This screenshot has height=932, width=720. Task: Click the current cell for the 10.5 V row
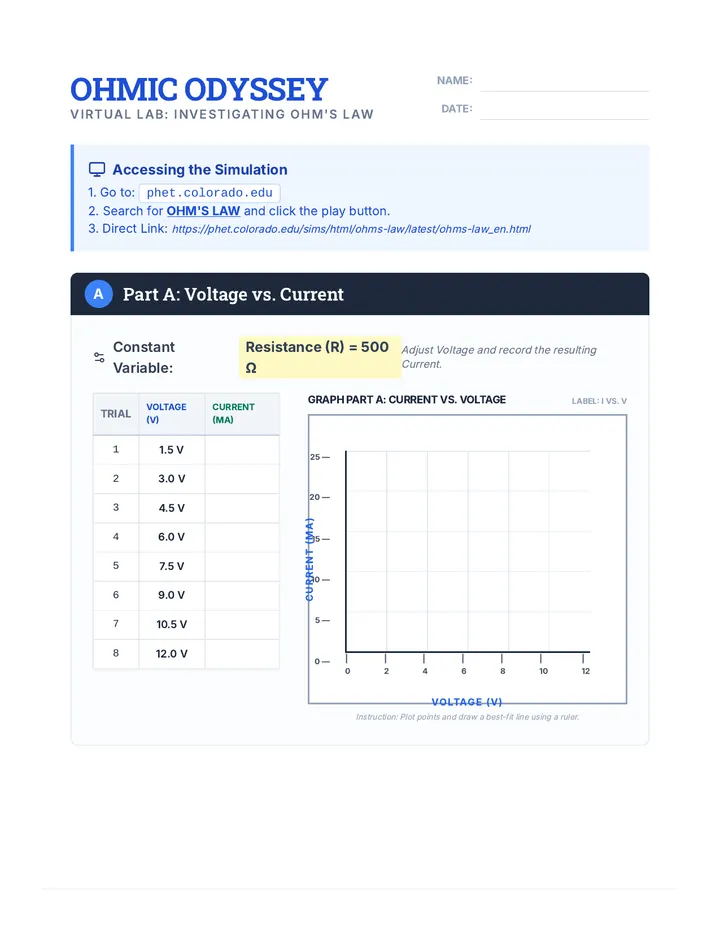[x=242, y=625]
